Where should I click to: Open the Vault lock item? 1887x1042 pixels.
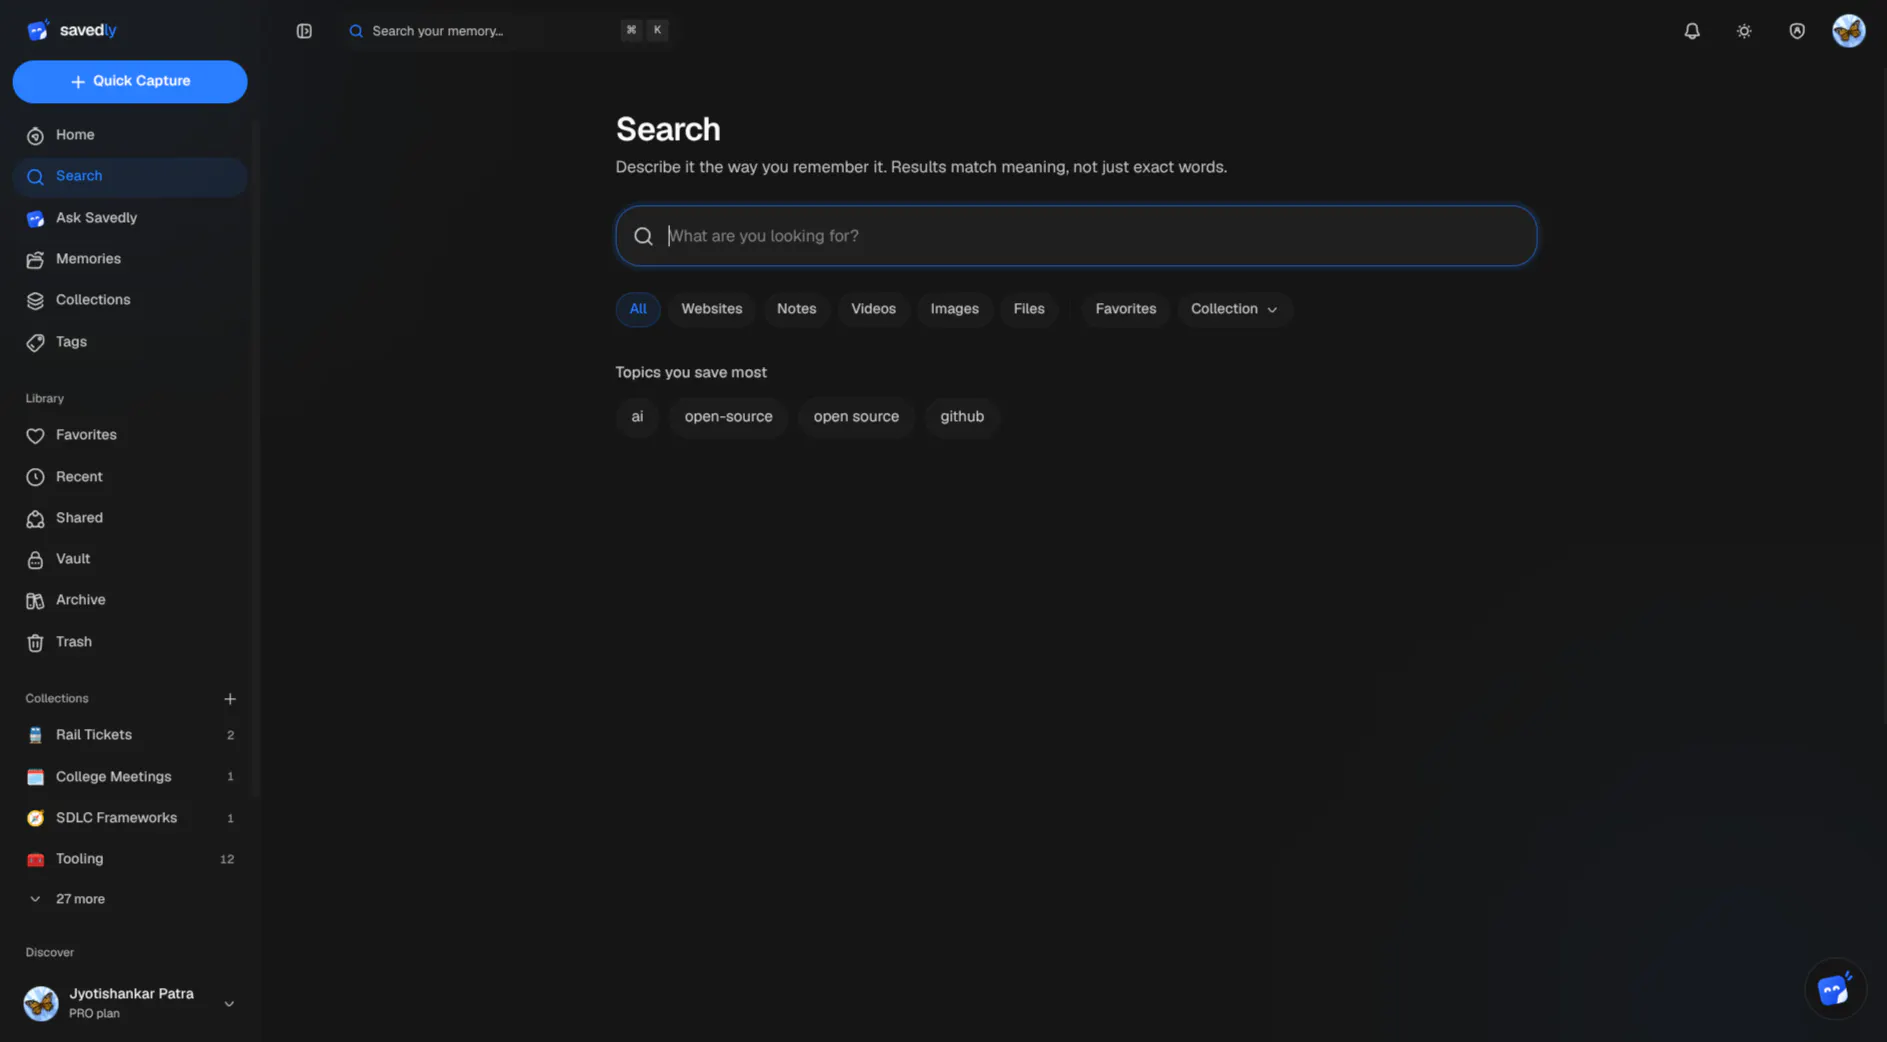[130, 559]
